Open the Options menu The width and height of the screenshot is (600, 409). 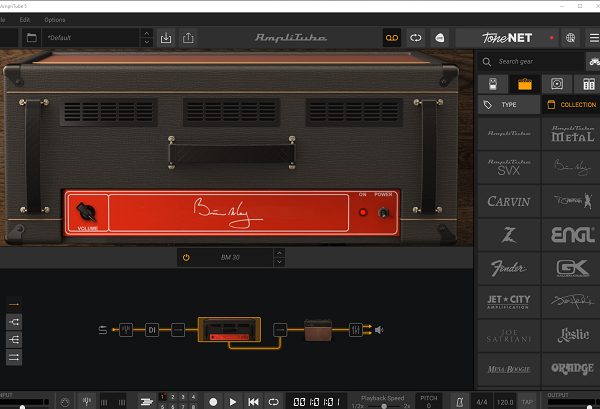point(55,20)
